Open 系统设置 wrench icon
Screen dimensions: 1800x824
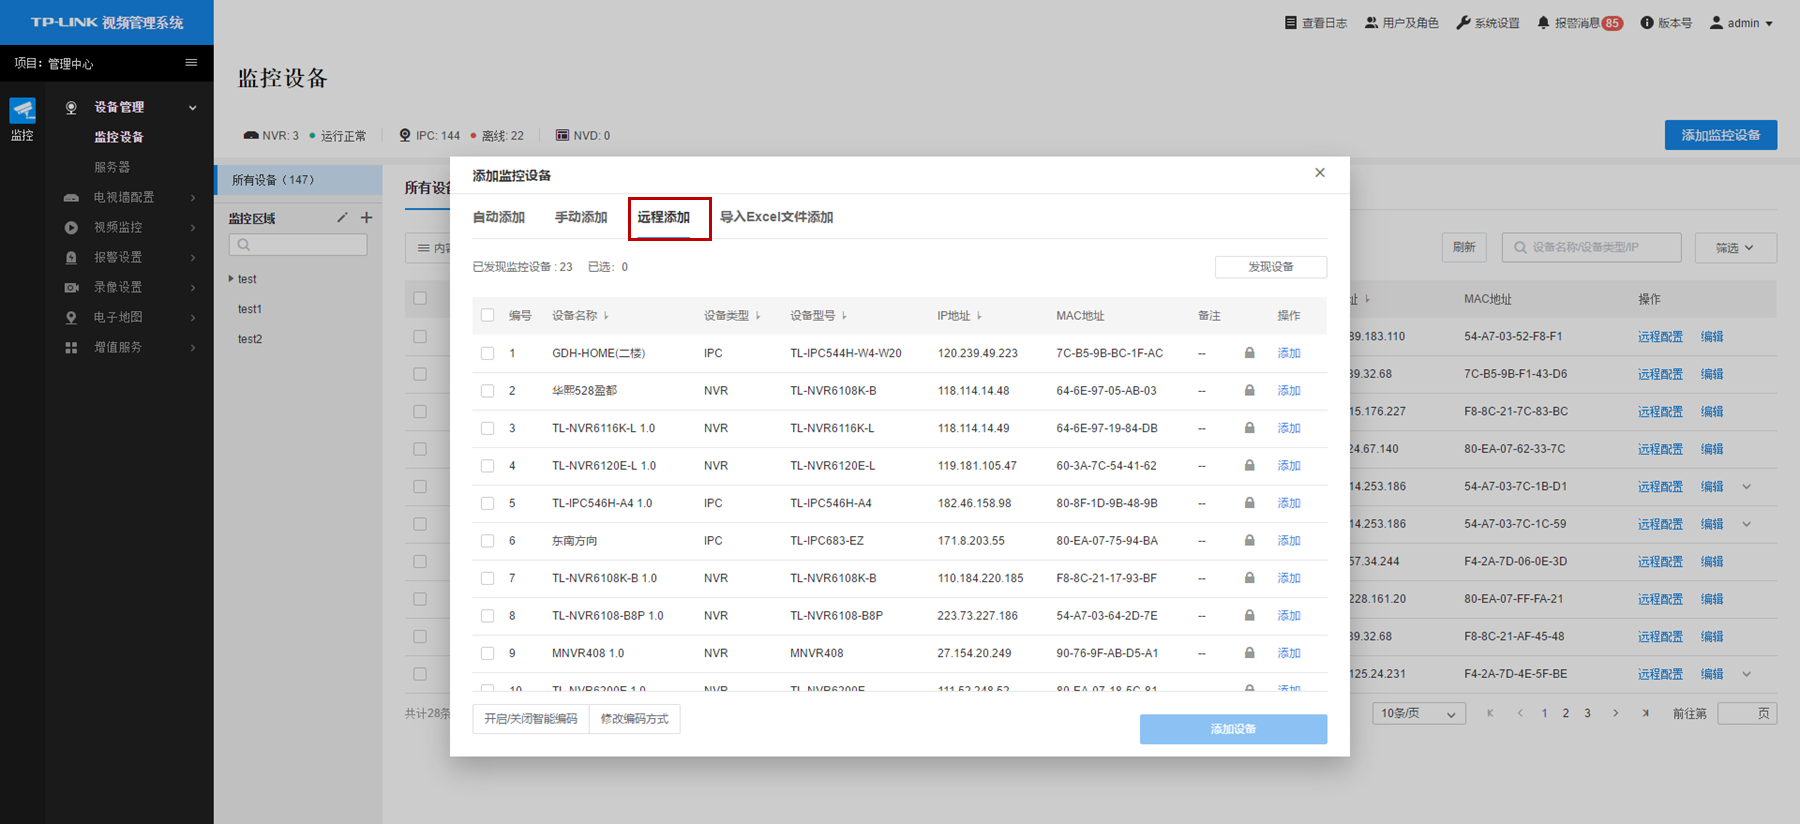click(1463, 23)
